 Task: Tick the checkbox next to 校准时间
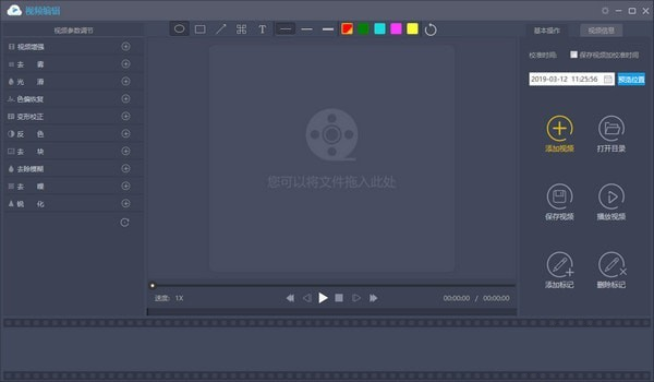575,54
